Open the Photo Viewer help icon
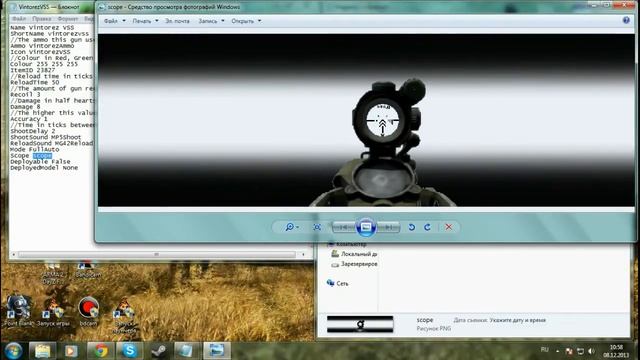 626,20
